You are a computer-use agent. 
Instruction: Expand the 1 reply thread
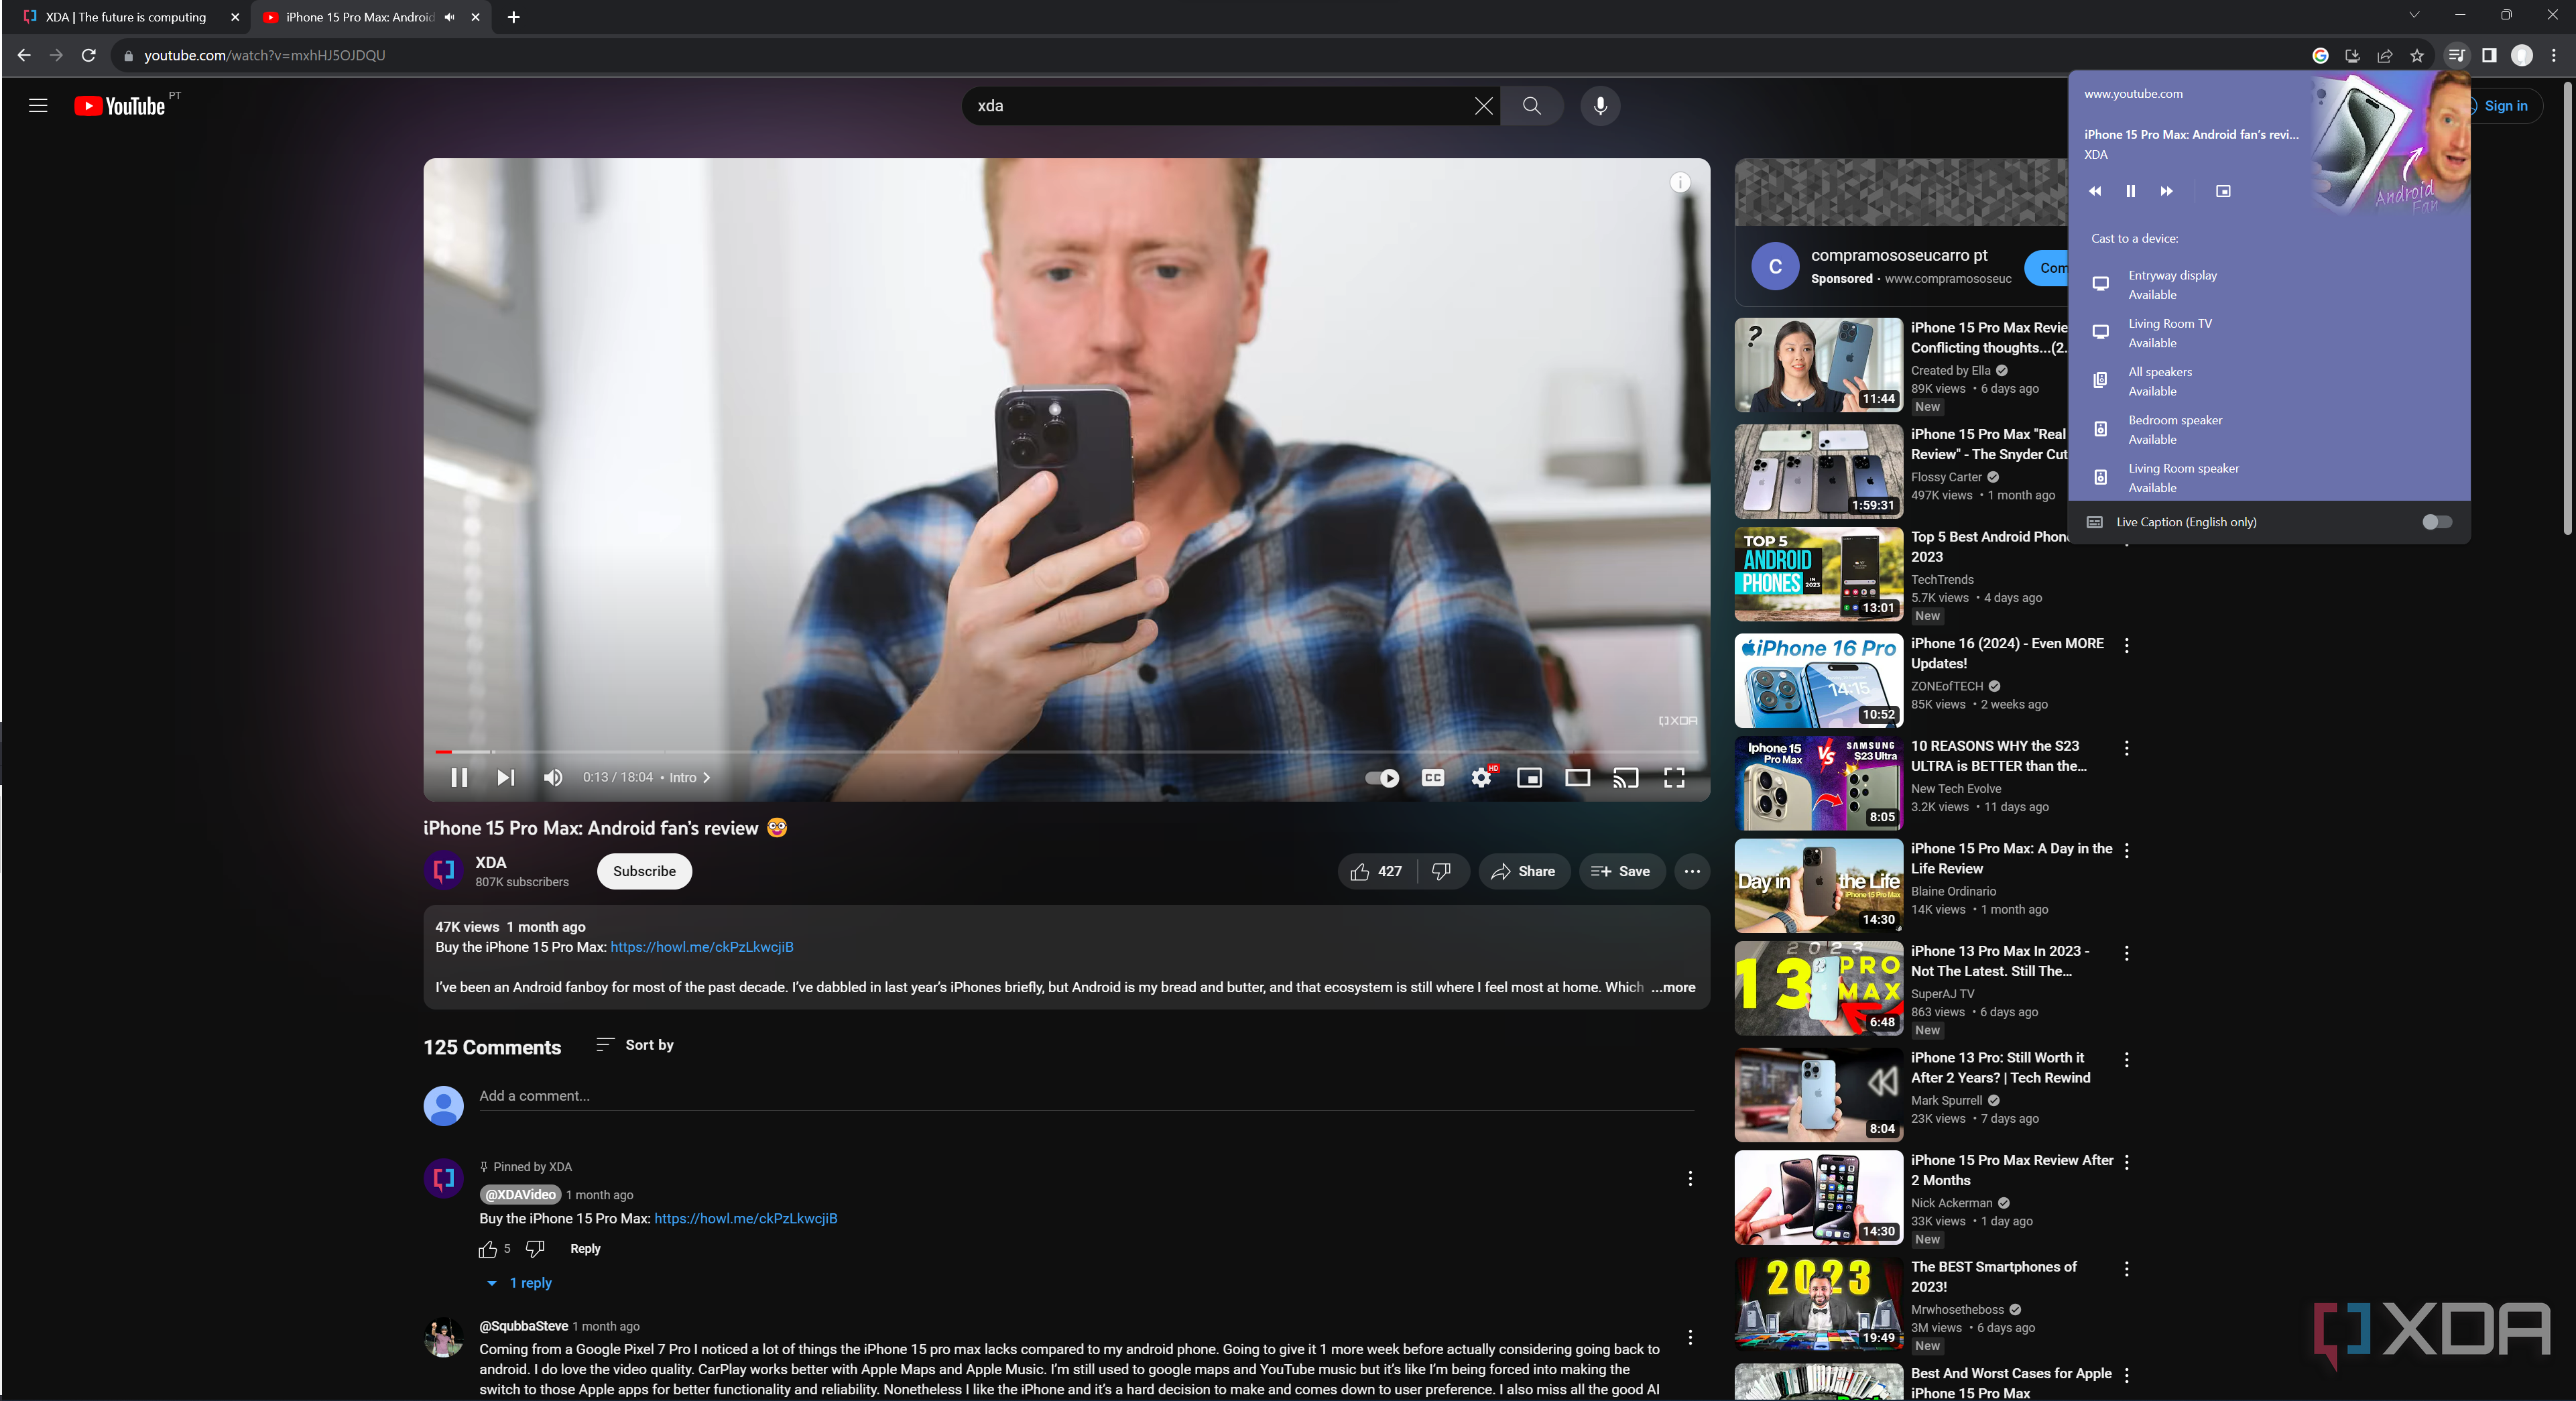pos(520,1283)
